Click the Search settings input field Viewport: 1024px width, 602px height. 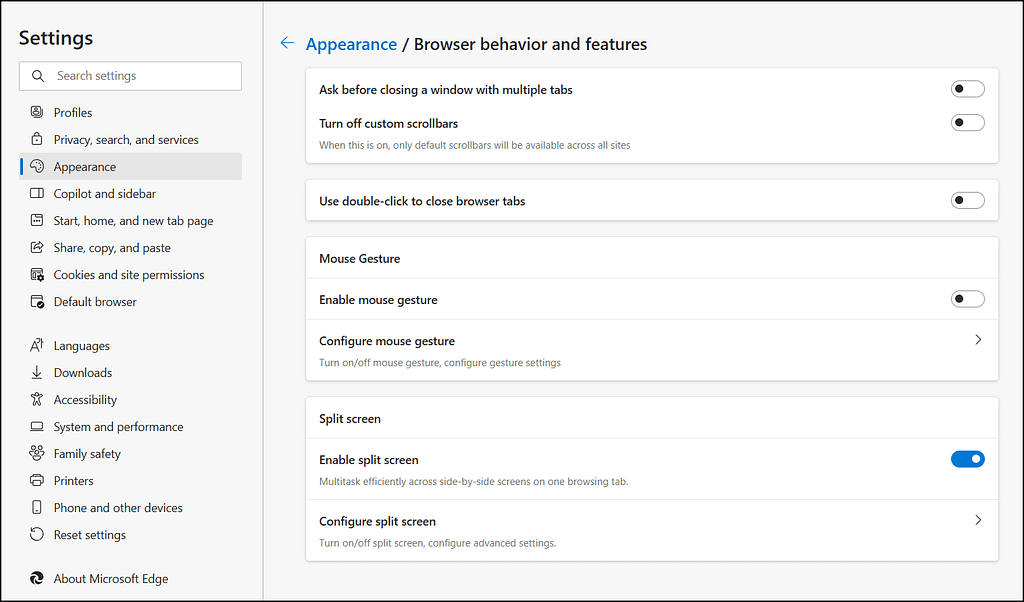pyautogui.click(x=140, y=76)
